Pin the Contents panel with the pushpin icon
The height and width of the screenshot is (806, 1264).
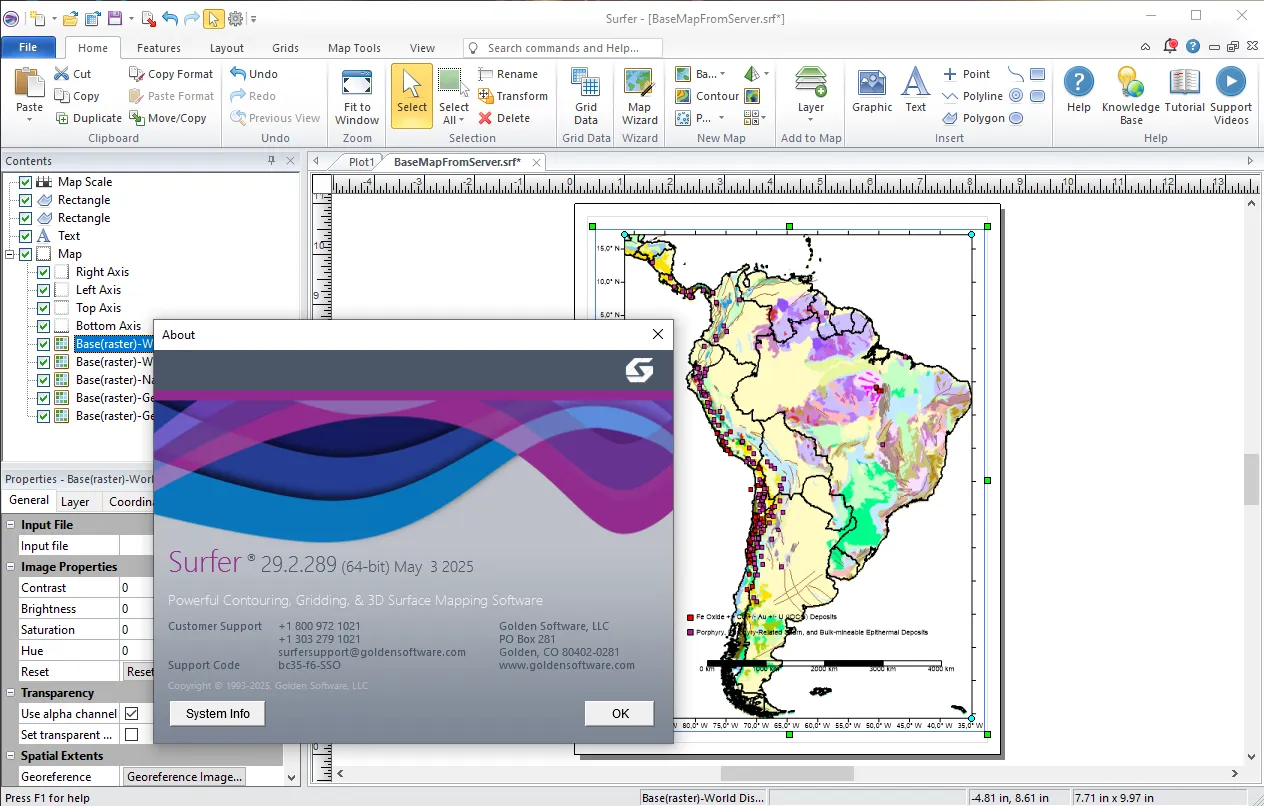(271, 161)
